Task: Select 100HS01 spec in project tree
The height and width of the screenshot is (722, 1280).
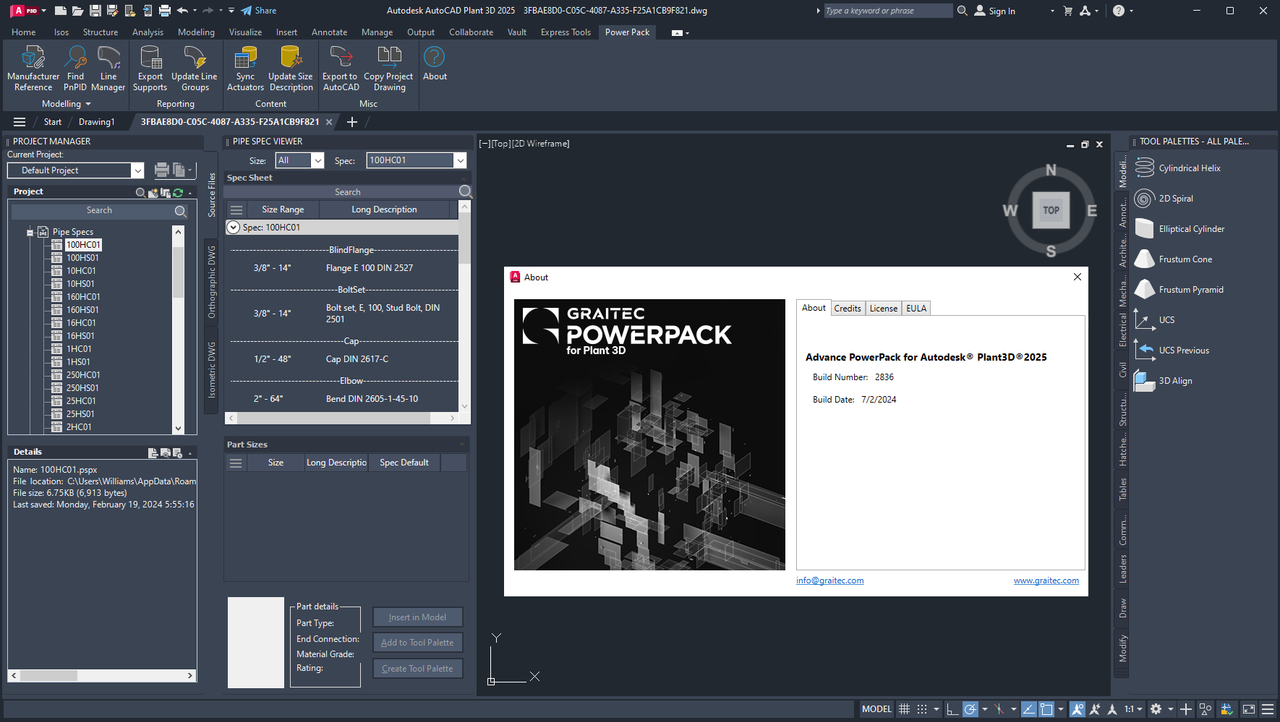Action: click(x=82, y=258)
